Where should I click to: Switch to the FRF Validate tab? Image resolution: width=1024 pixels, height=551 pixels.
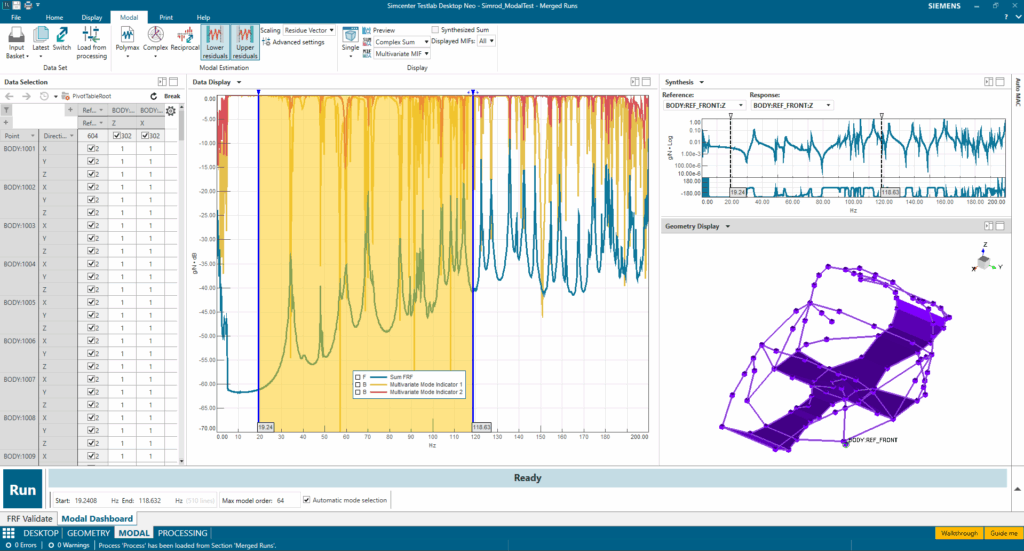pos(29,518)
